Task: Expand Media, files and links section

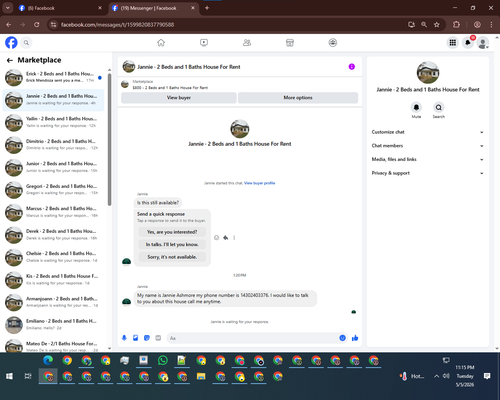Action: [x=428, y=159]
